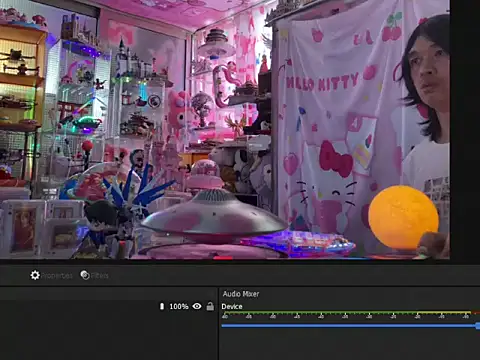Viewport: 480px width, 360px height.
Task: Select the Audio Mixer panel title
Action: coord(241,294)
